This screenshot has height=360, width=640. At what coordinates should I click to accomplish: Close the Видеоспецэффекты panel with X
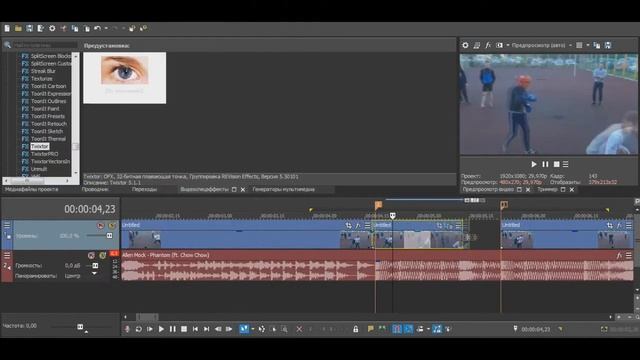tap(243, 189)
